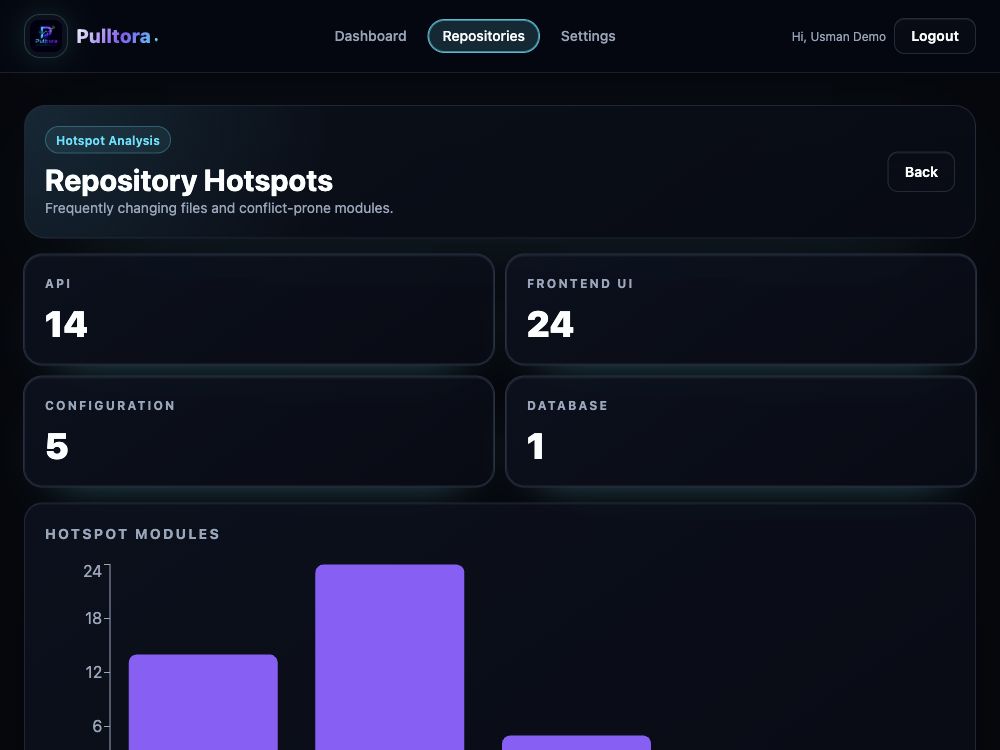Click the y-axis label 12
This screenshot has width=1000, height=750.
(x=94, y=672)
